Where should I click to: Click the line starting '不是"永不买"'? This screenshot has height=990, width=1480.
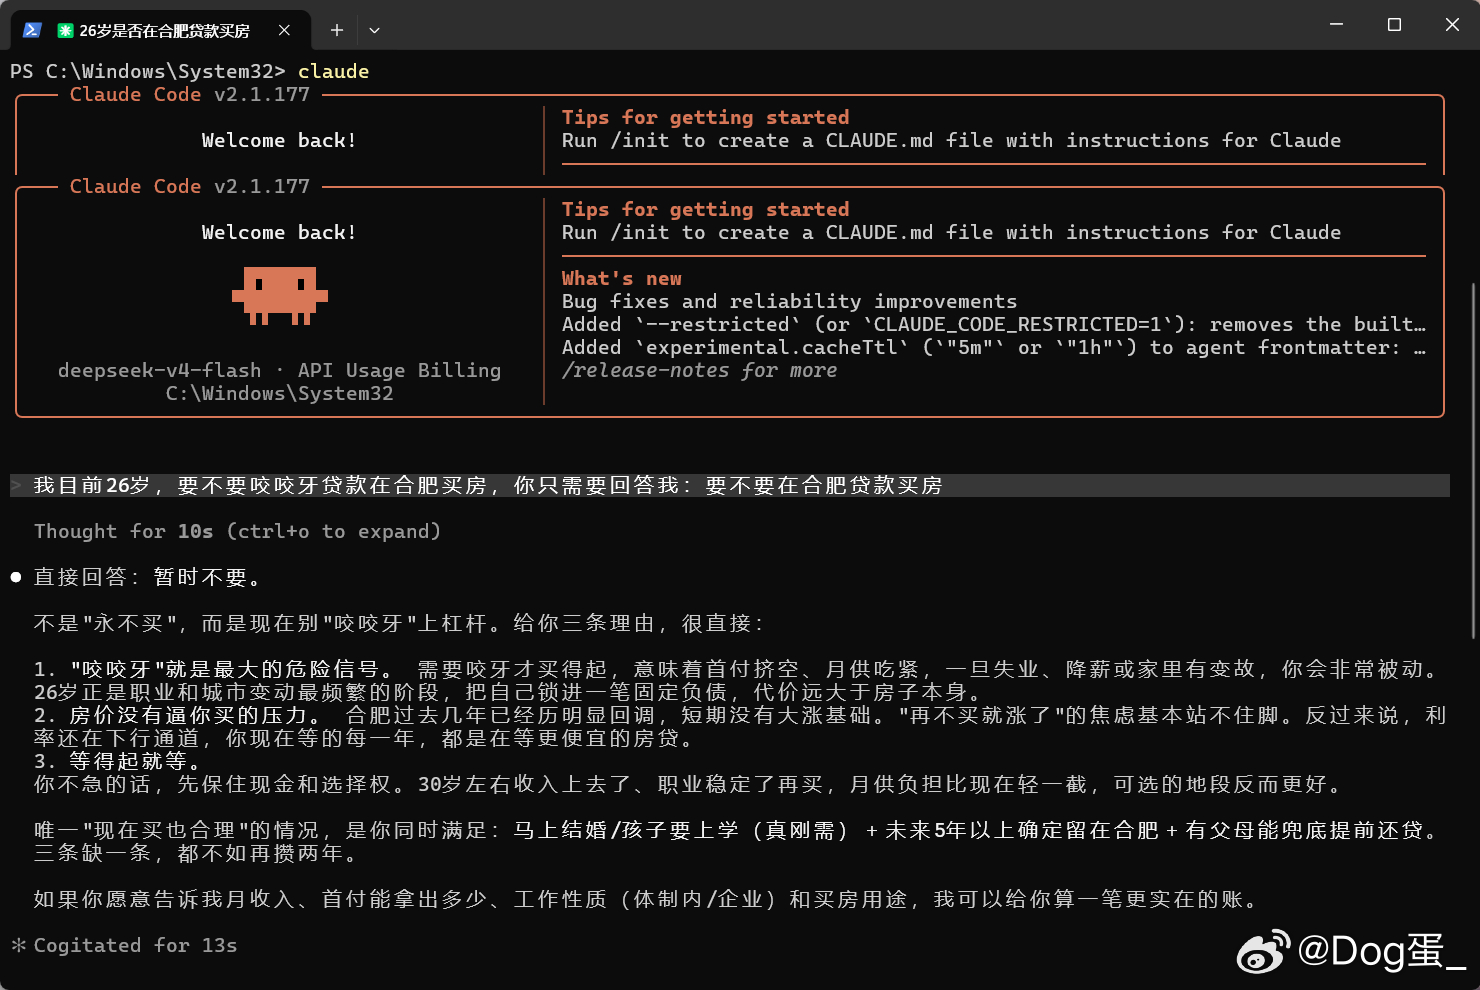(x=399, y=623)
